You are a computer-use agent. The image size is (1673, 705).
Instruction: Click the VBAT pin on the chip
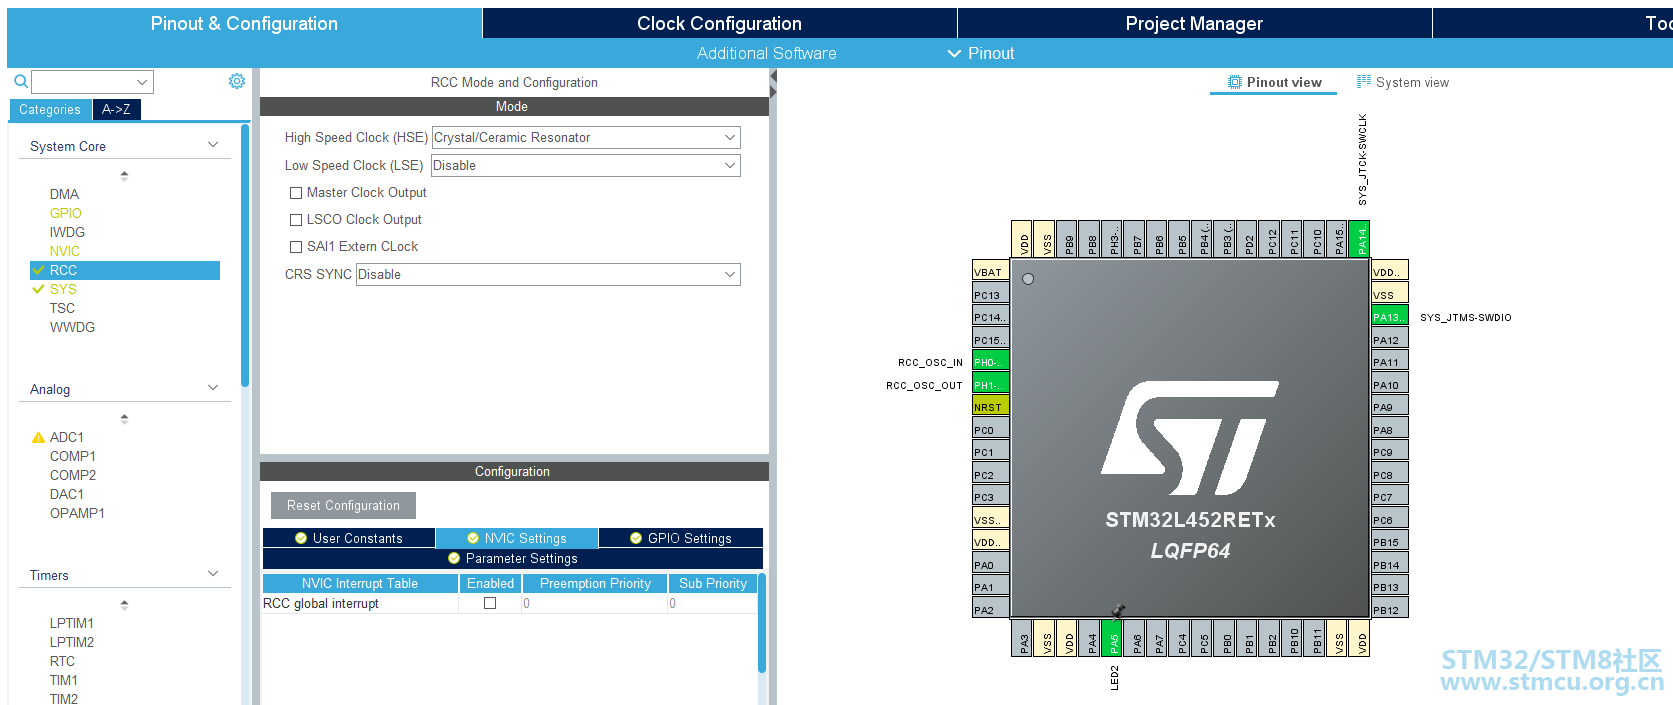[991, 271]
